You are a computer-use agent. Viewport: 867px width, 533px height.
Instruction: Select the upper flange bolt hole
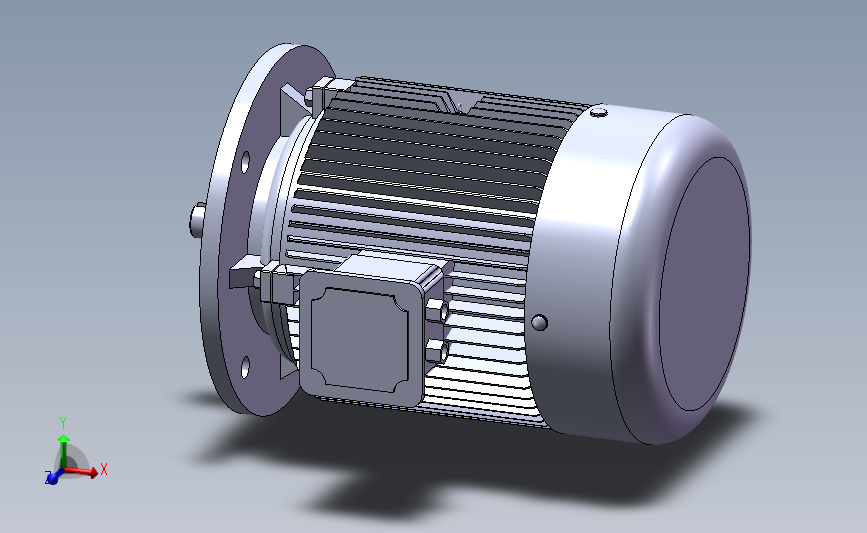click(x=244, y=162)
